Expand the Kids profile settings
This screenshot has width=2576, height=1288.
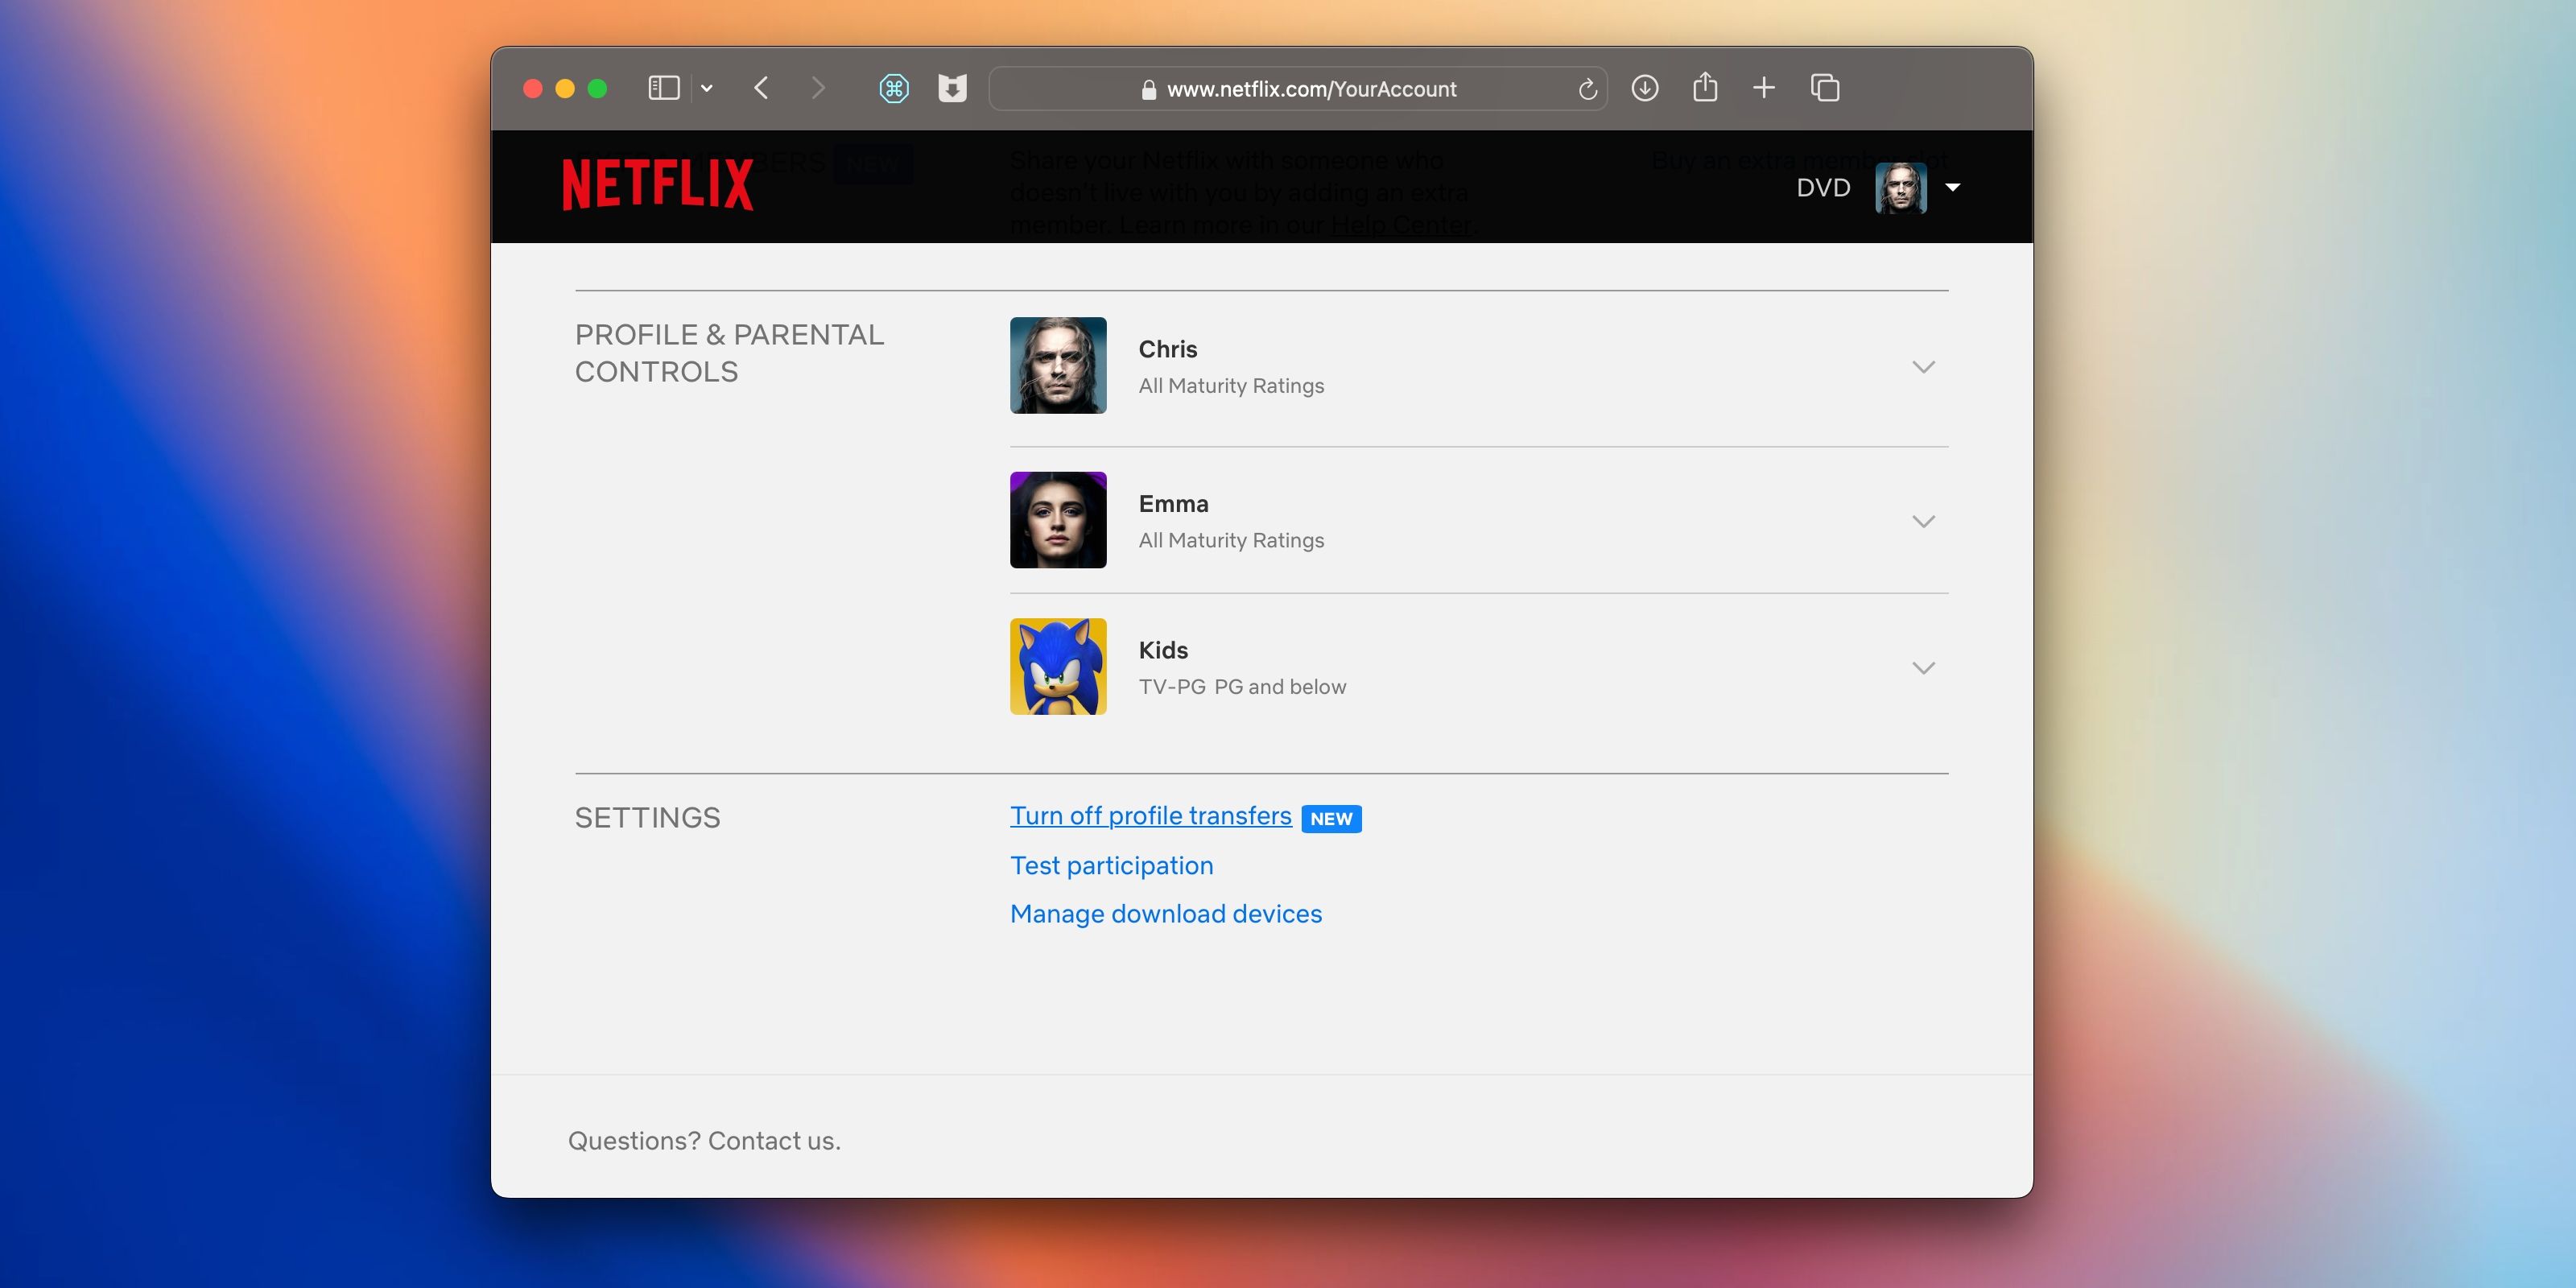point(1923,667)
